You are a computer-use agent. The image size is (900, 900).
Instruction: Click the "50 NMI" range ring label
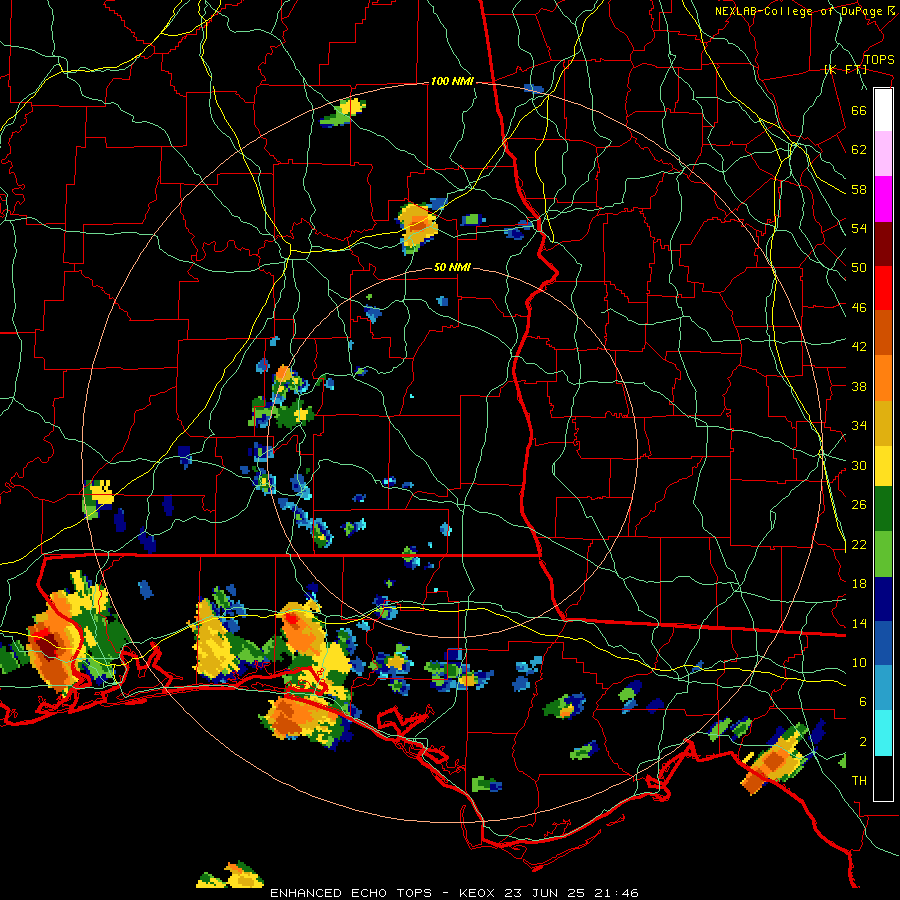tap(452, 267)
